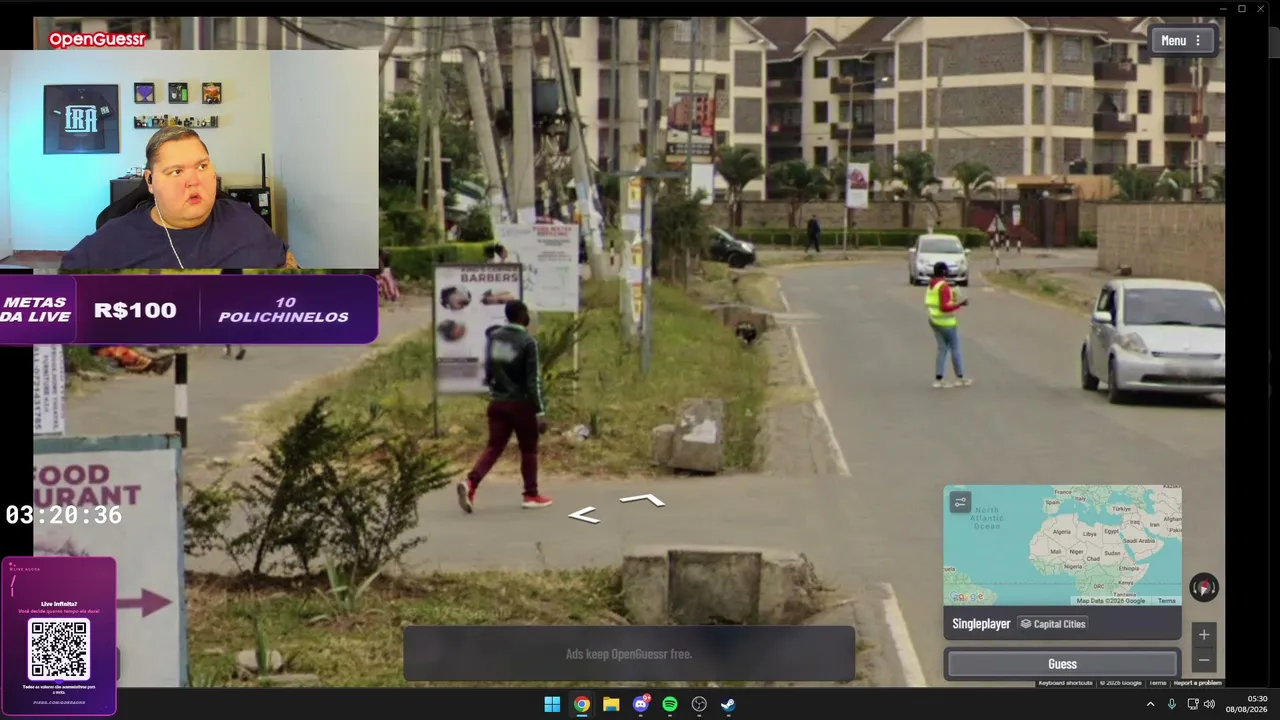Open network status tray icon
Image resolution: width=1280 pixels, height=720 pixels.
(x=1192, y=704)
